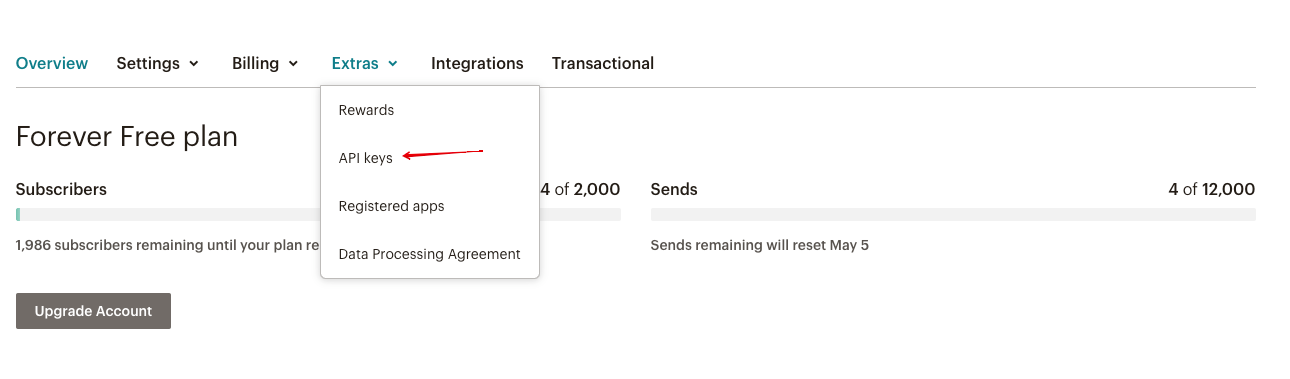The width and height of the screenshot is (1290, 379).
Task: Click the Sends remaining reset May 5 text
Action: (760, 245)
